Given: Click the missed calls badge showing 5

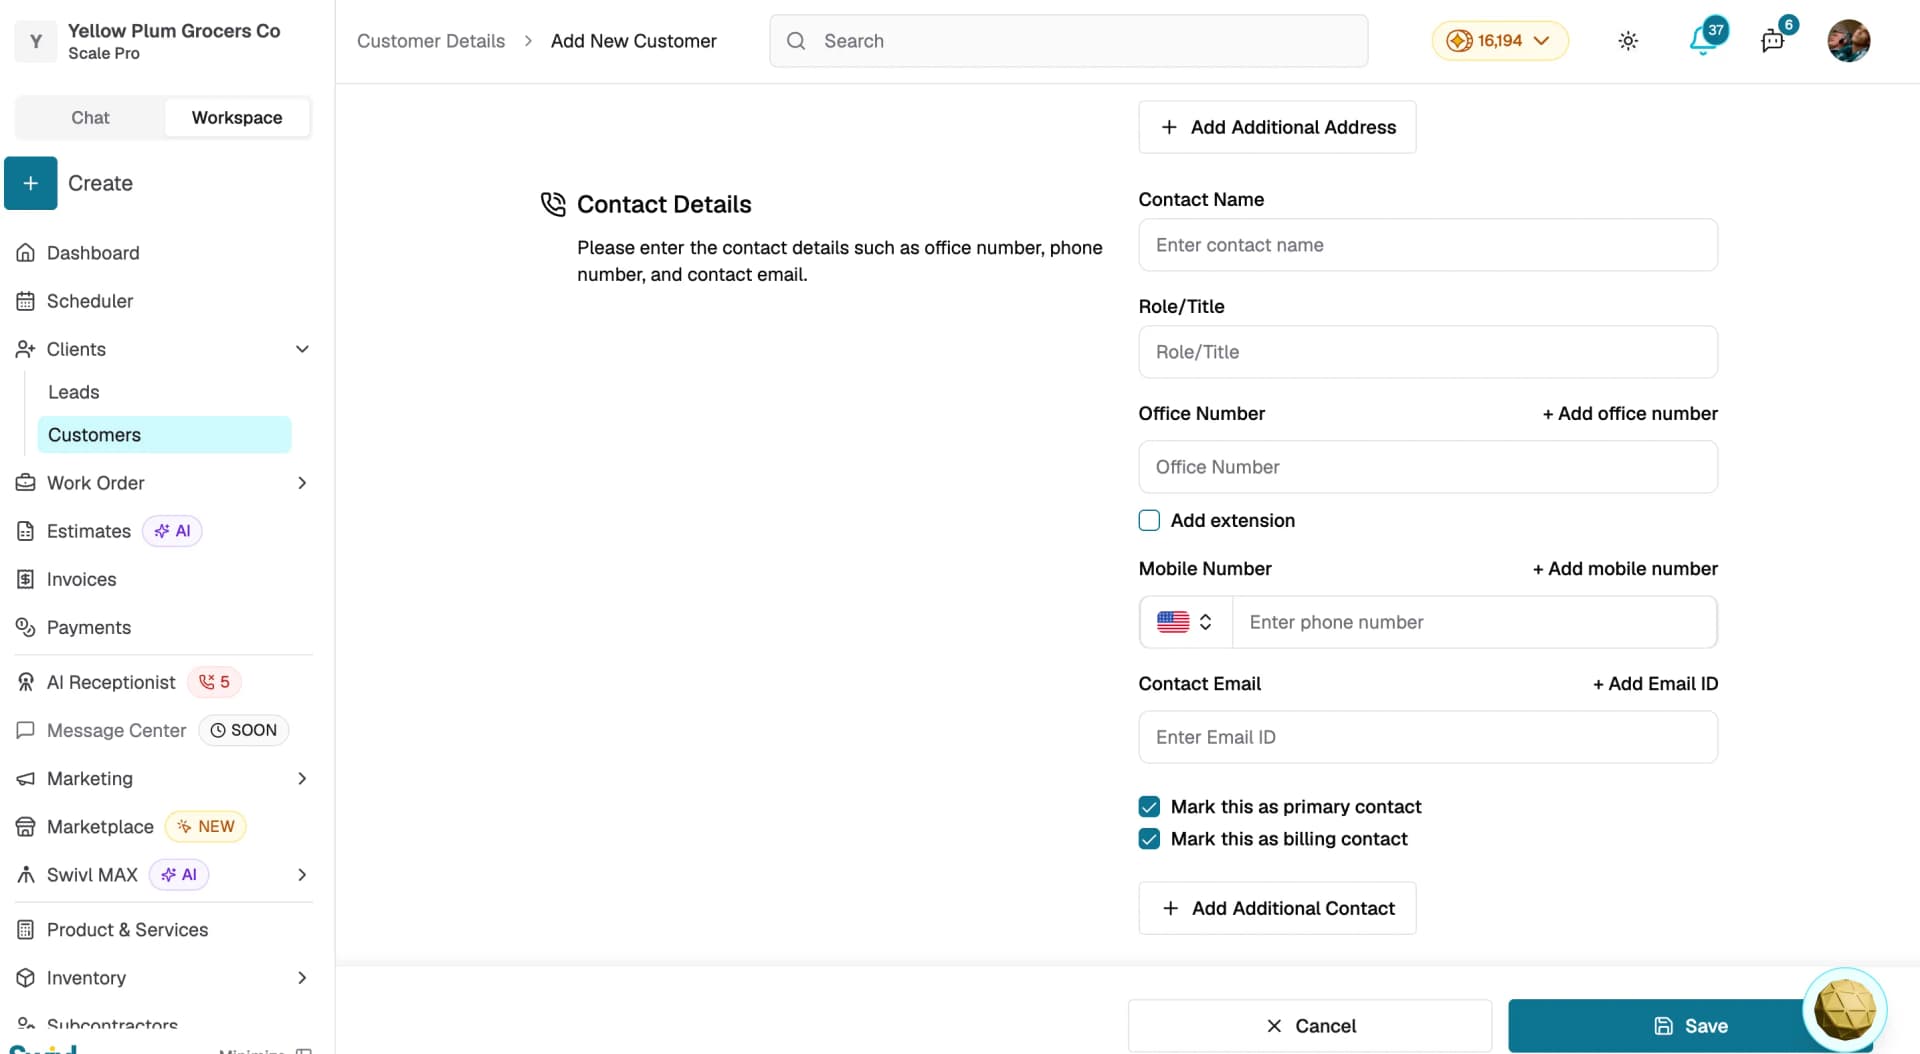Looking at the screenshot, I should (214, 682).
